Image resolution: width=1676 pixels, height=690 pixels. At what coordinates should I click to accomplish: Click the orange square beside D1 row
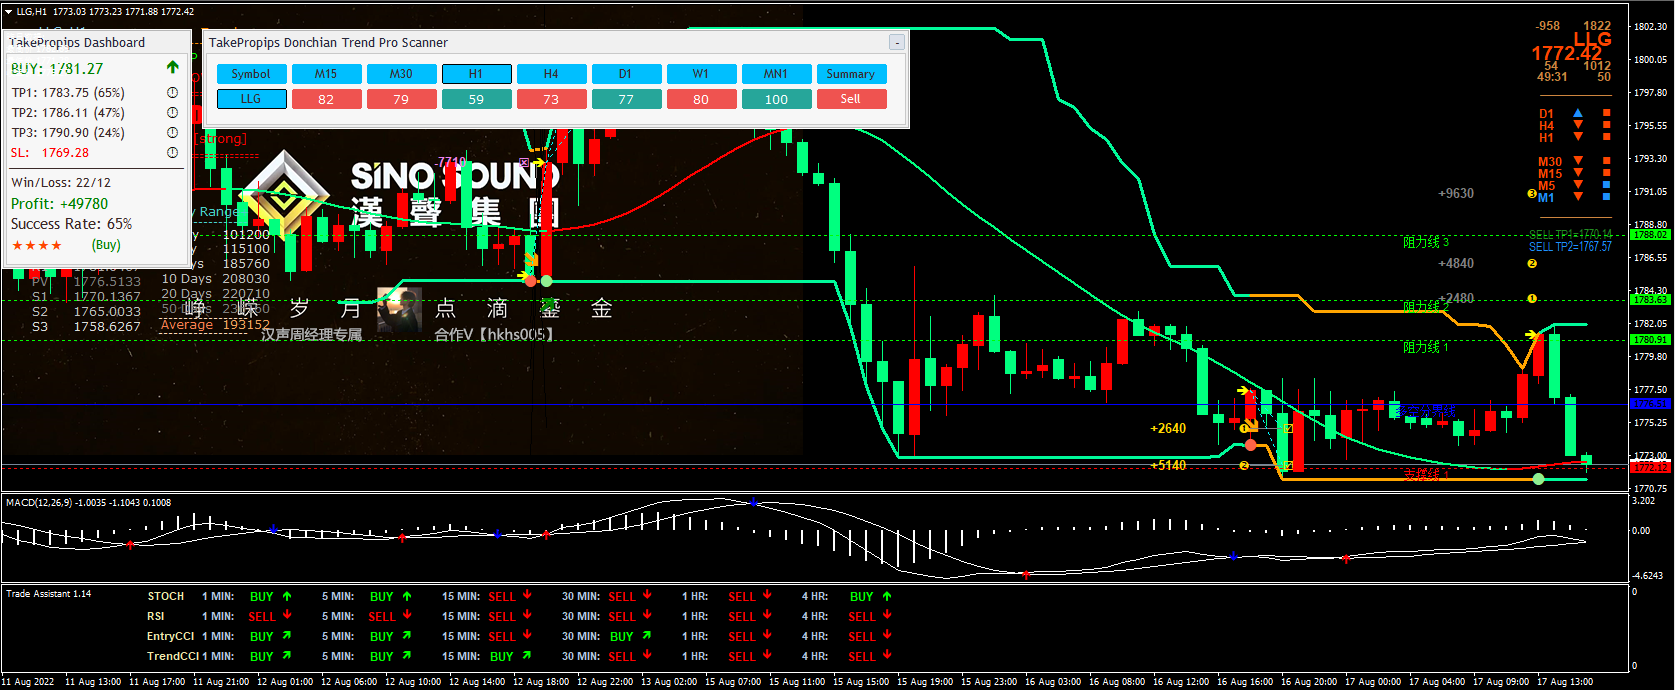pos(1607,113)
